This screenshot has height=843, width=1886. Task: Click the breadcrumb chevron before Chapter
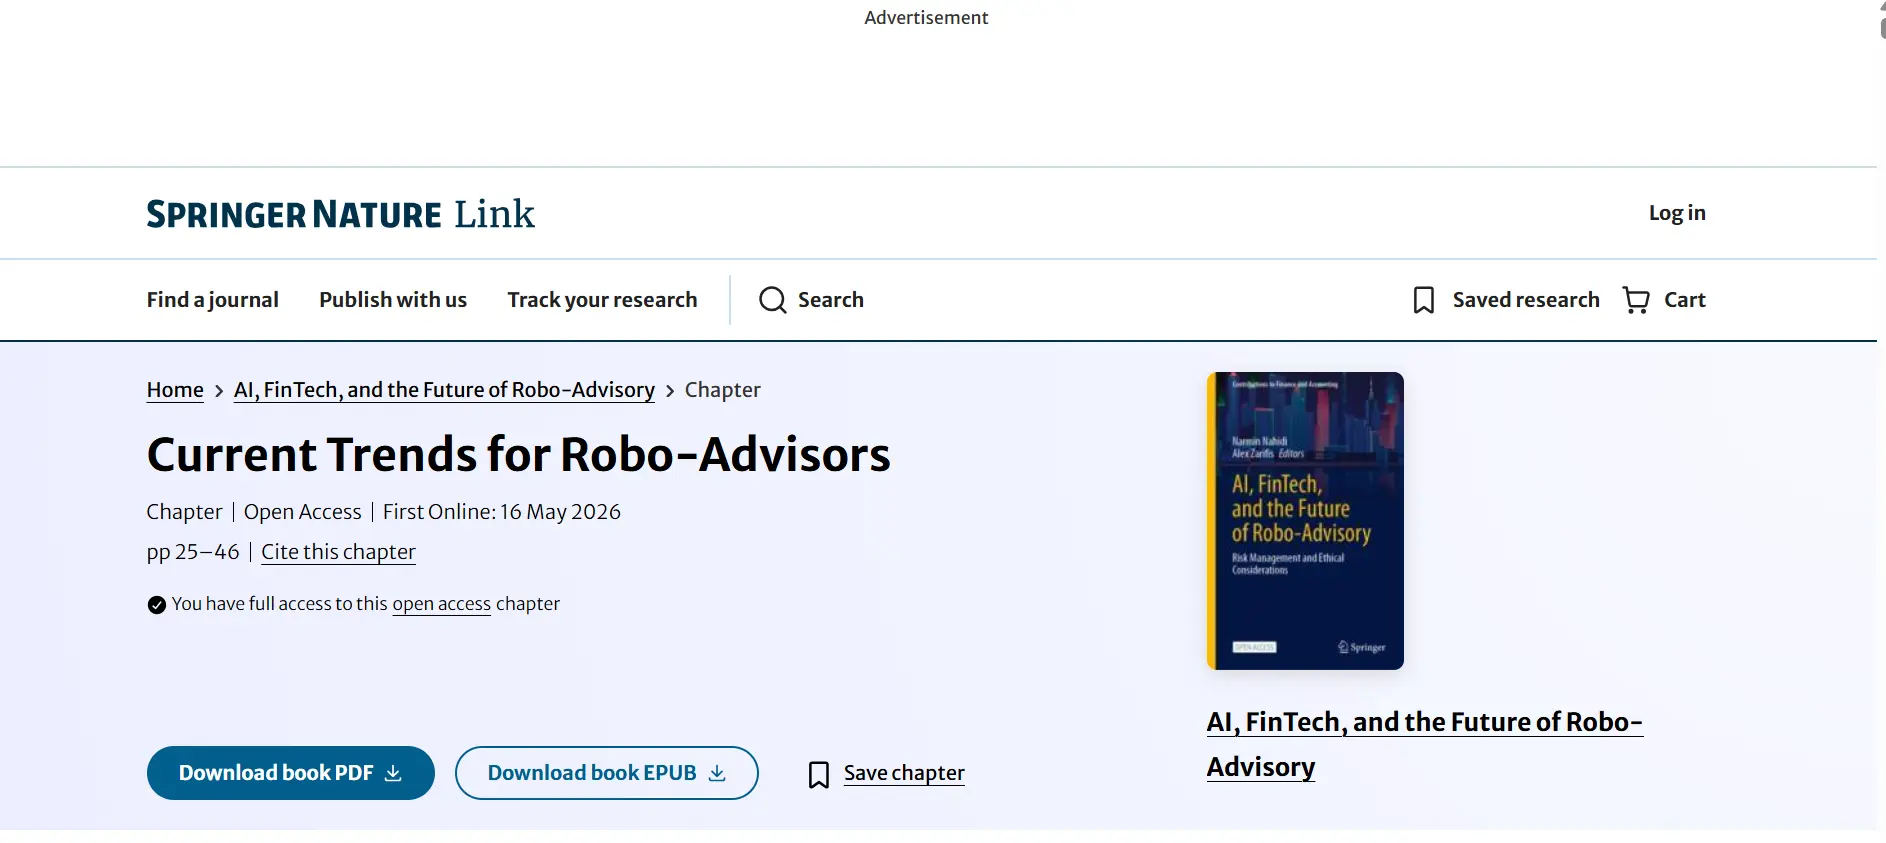coord(670,391)
